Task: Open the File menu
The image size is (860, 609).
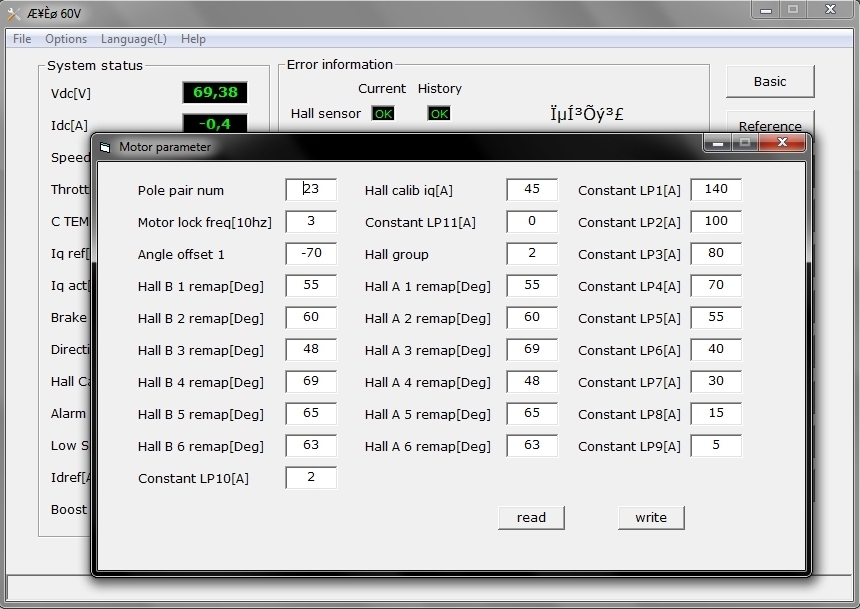Action: point(21,39)
